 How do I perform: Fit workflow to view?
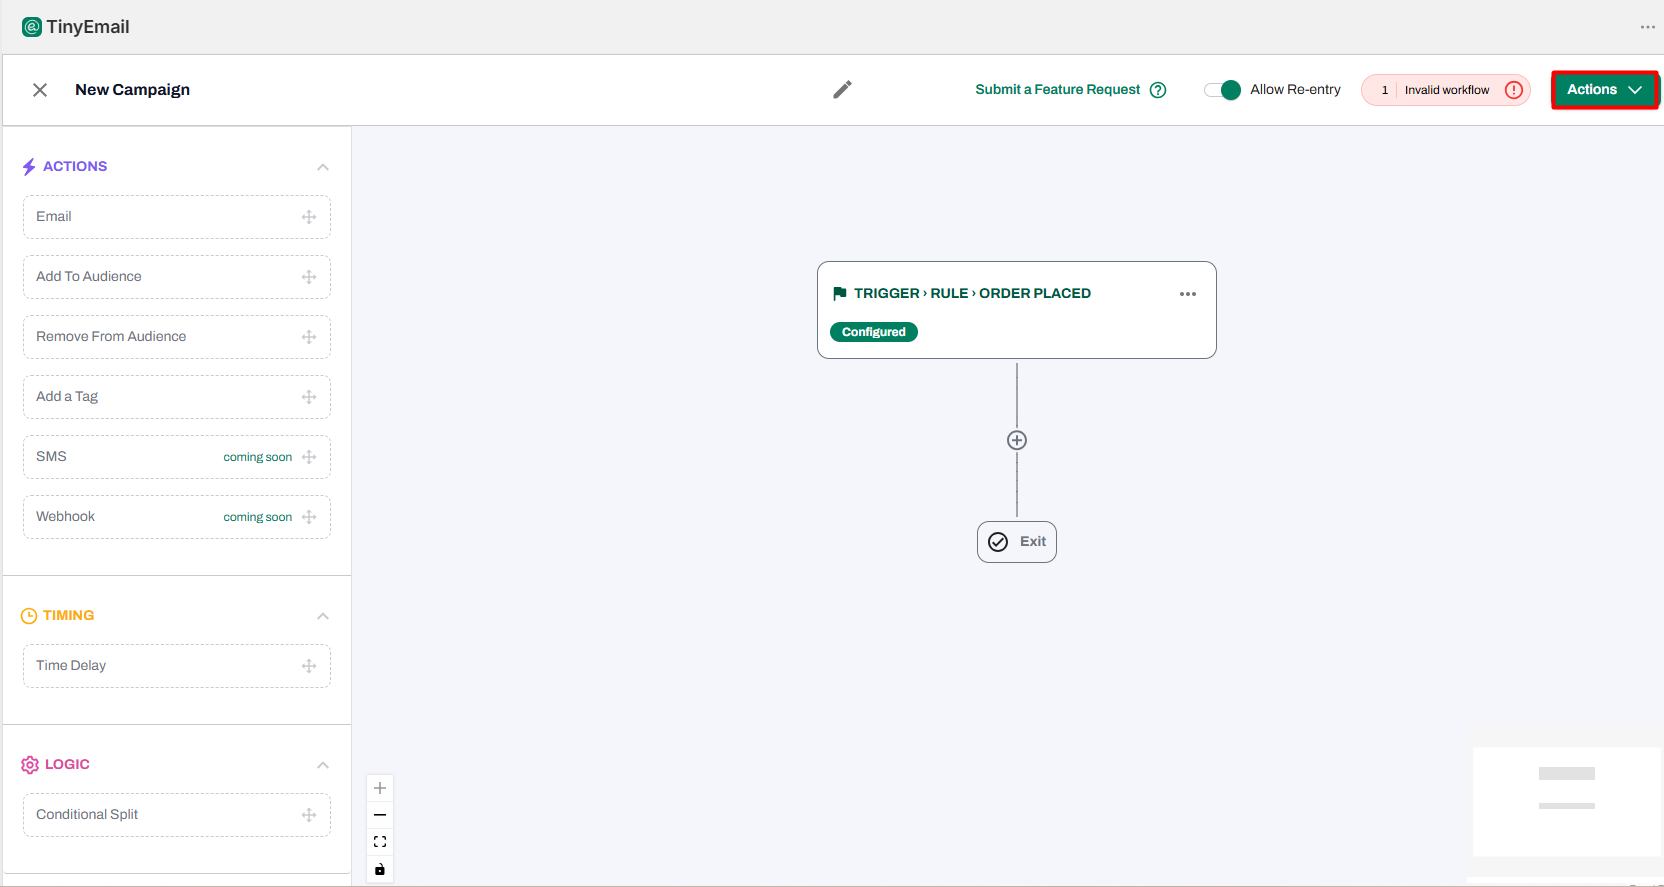click(x=380, y=842)
